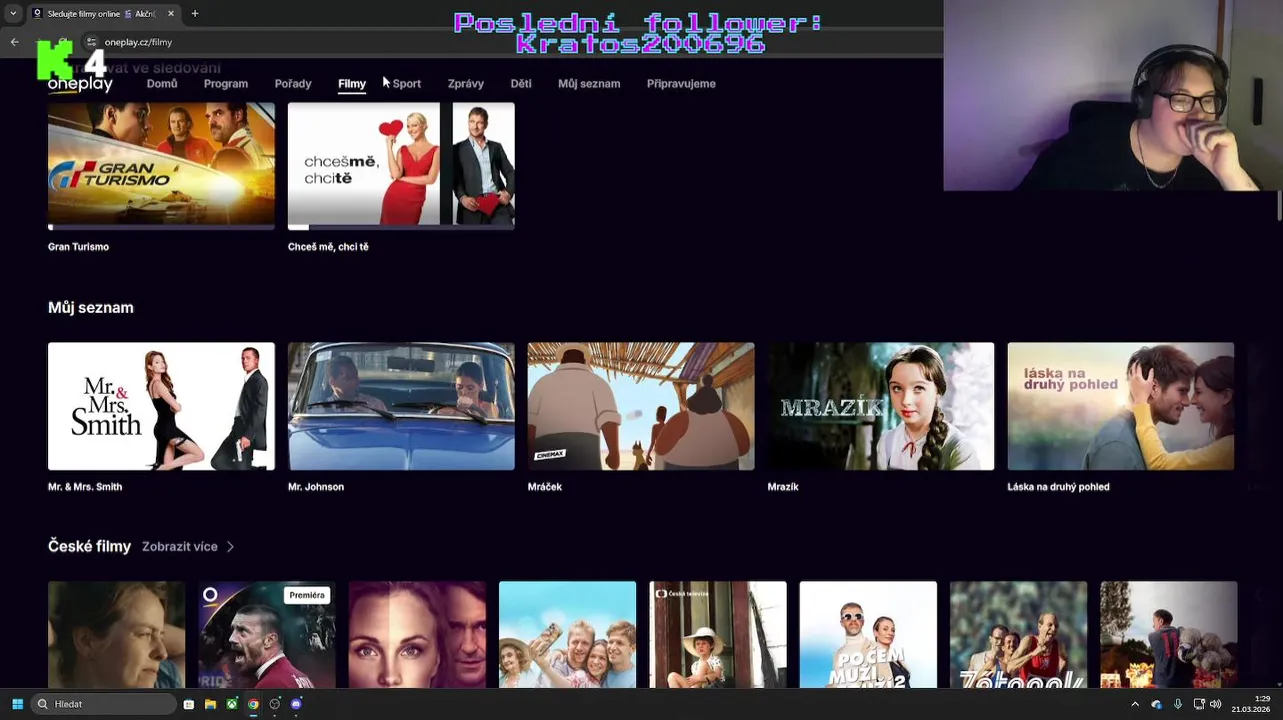Image resolution: width=1283 pixels, height=720 pixels.
Task: Switch to Google Chrome in taskbar
Action: click(x=253, y=704)
